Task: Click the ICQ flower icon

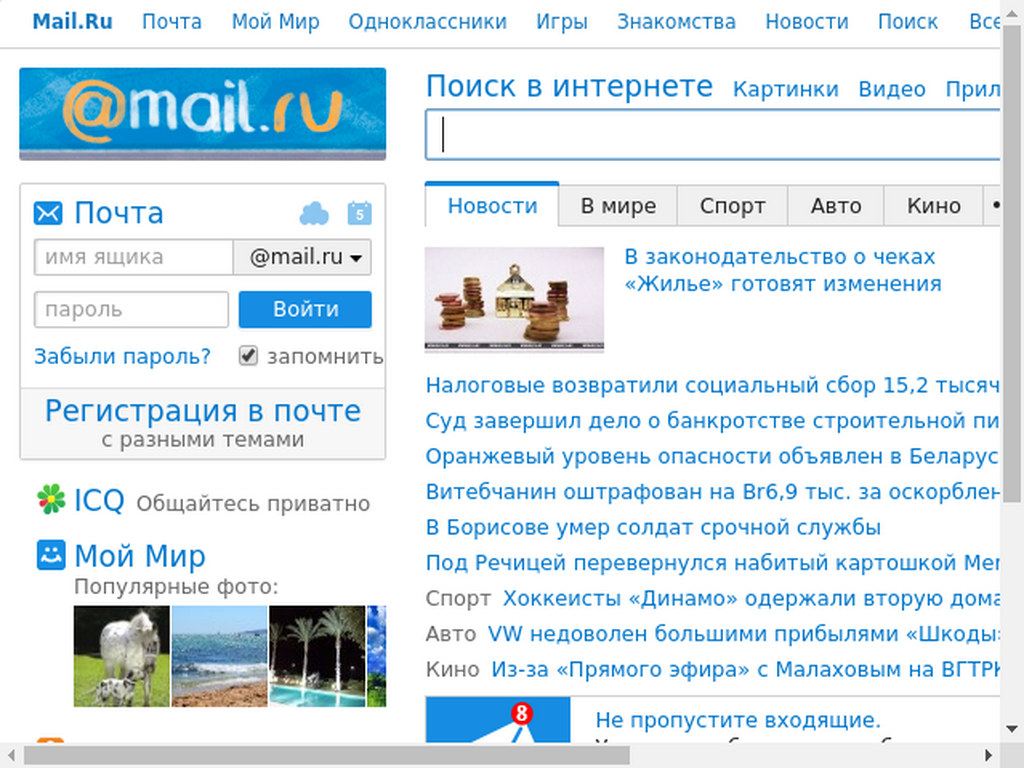Action: tap(51, 499)
